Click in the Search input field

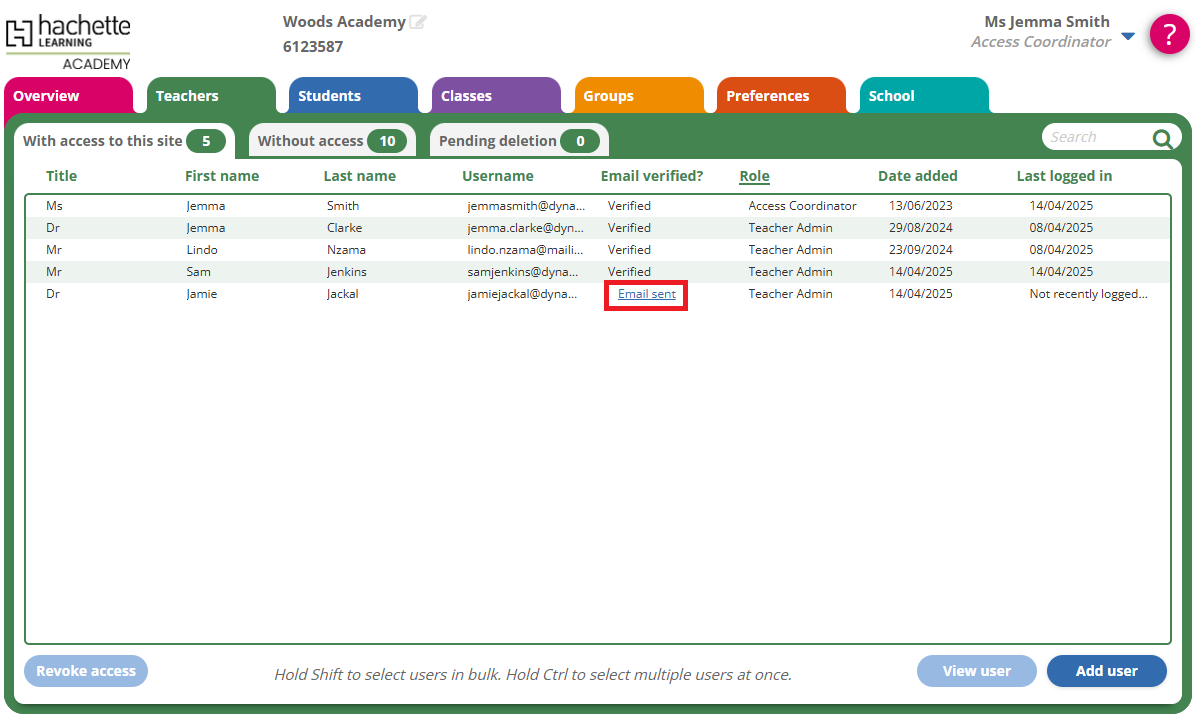(x=1095, y=137)
